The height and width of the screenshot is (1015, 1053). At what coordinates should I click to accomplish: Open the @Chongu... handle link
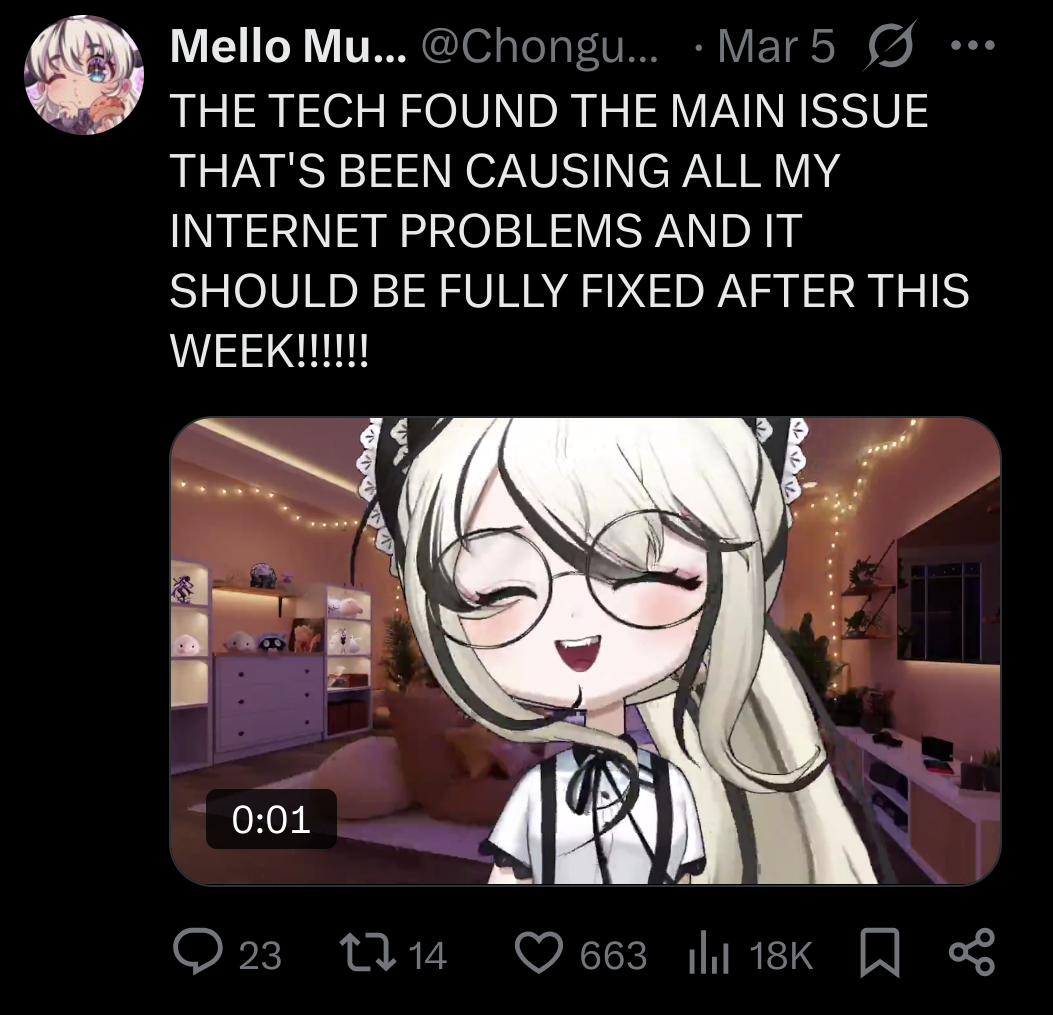coord(539,46)
